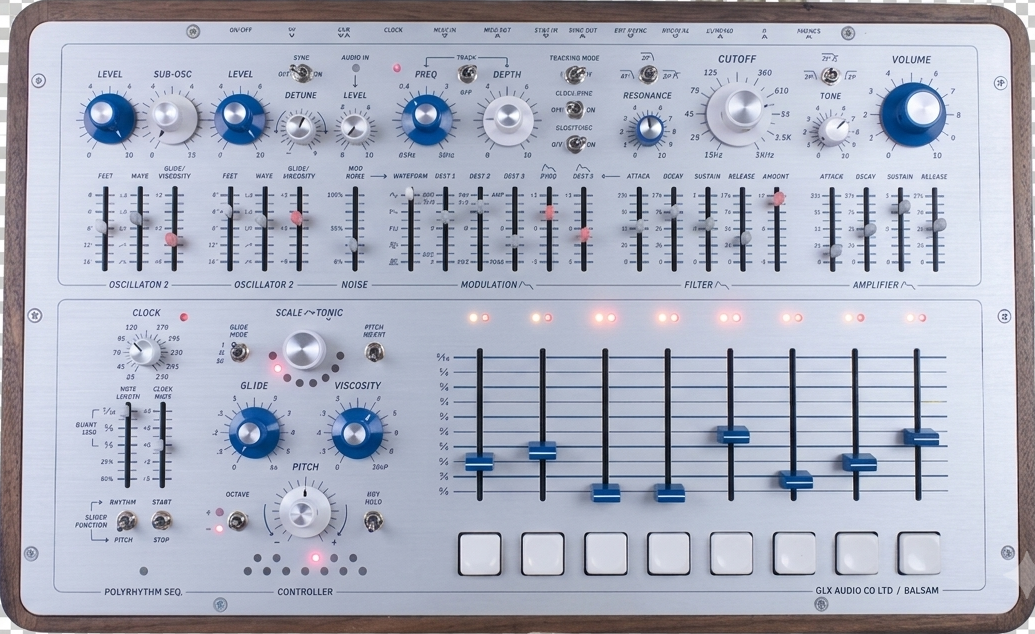Tap the sixth white step button

click(x=794, y=553)
